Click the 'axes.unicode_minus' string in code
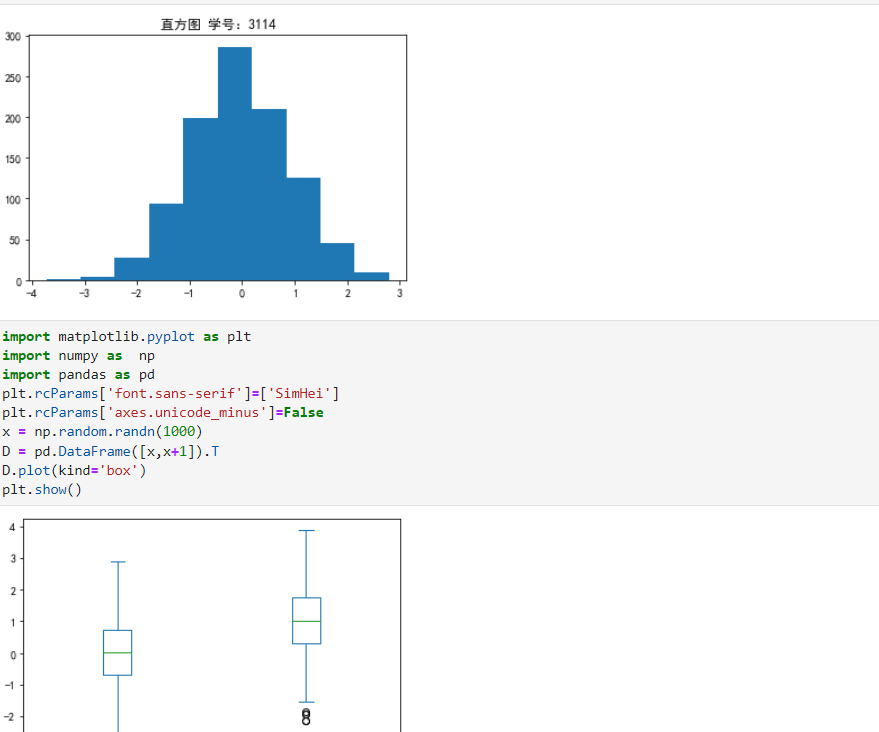The width and height of the screenshot is (879, 732). 187,413
